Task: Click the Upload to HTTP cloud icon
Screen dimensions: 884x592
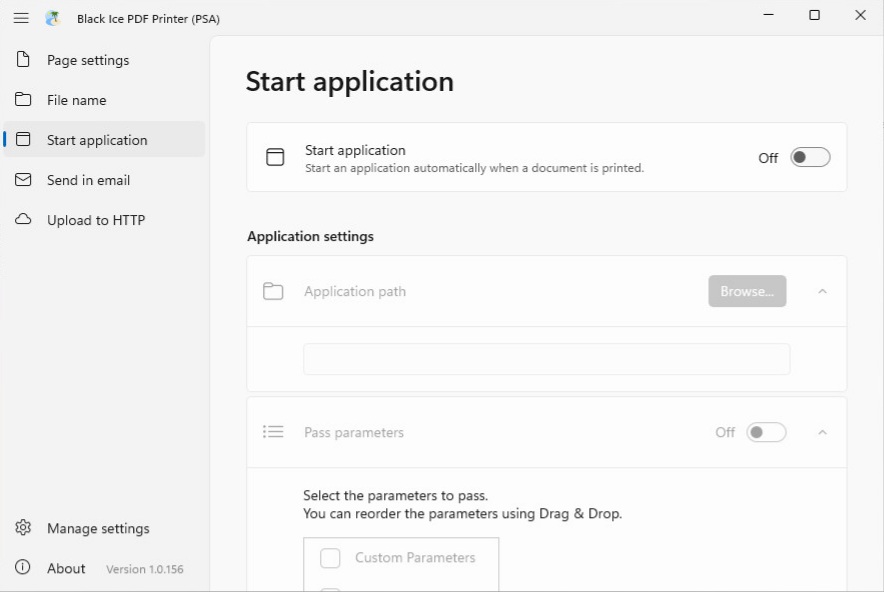Action: pyautogui.click(x=23, y=219)
